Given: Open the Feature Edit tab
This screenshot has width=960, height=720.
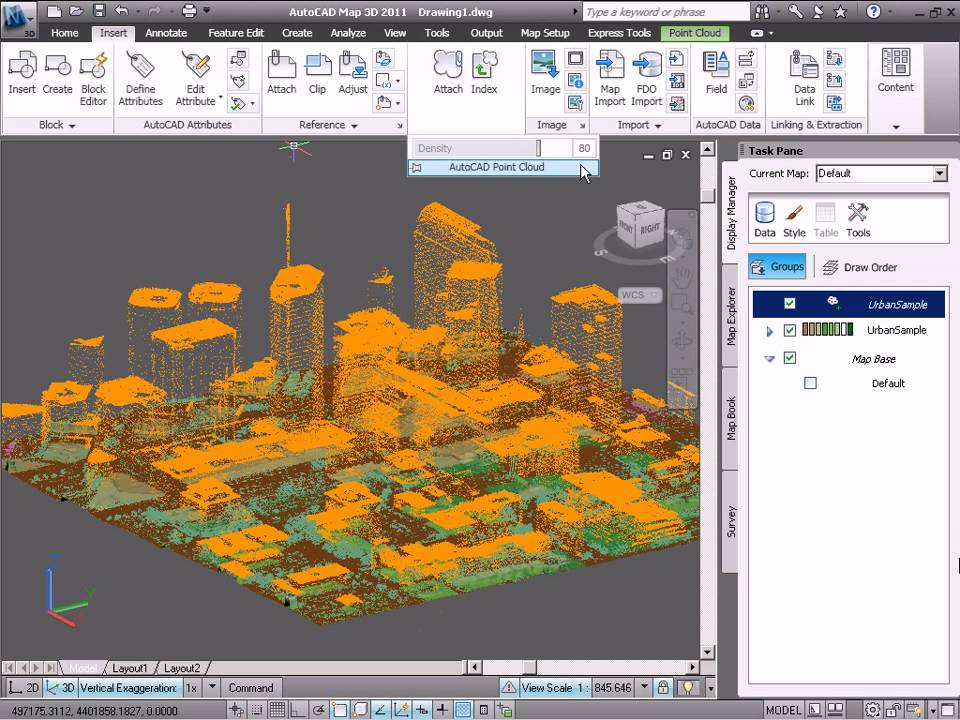Looking at the screenshot, I should (x=236, y=33).
